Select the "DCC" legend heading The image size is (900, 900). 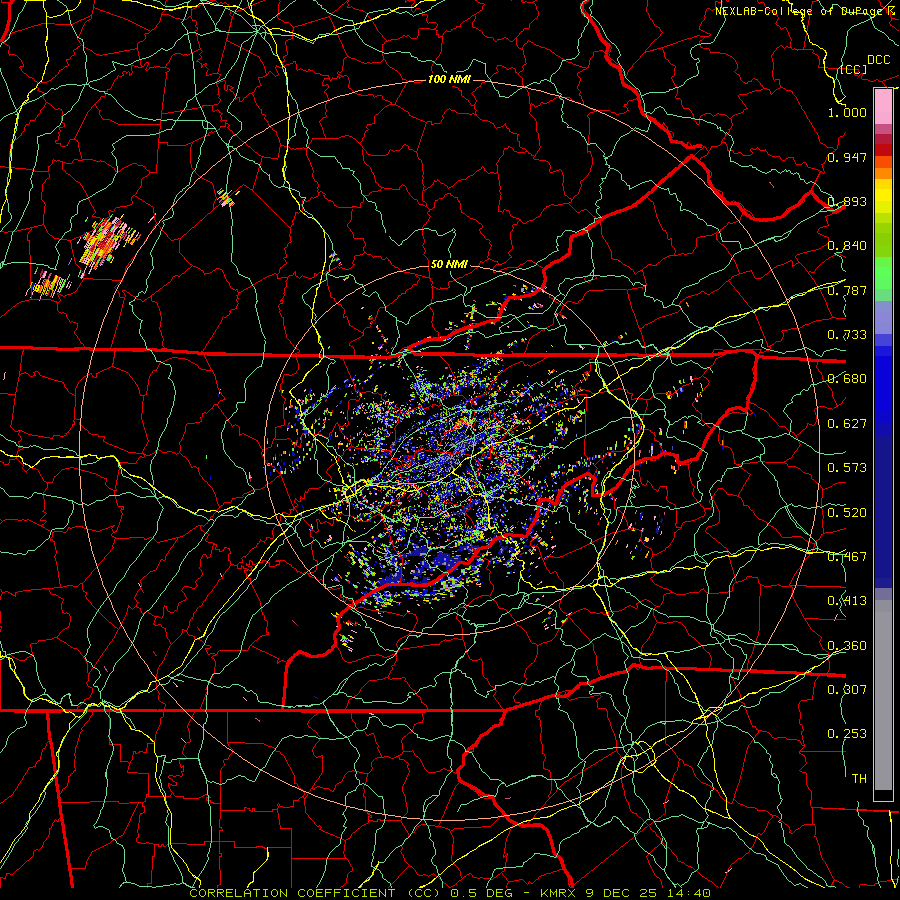pos(879,60)
